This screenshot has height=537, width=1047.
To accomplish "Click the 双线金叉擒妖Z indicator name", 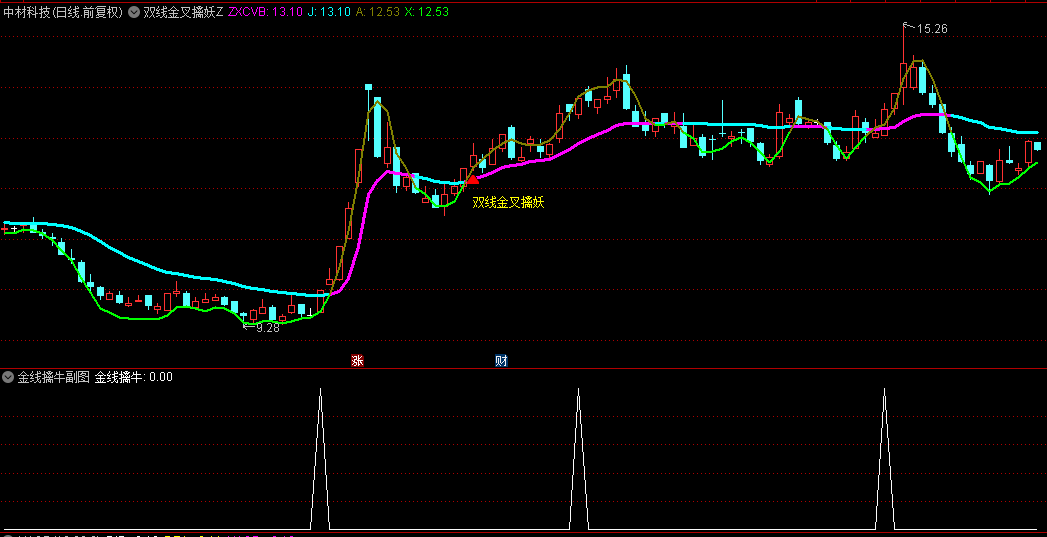I will click(183, 12).
